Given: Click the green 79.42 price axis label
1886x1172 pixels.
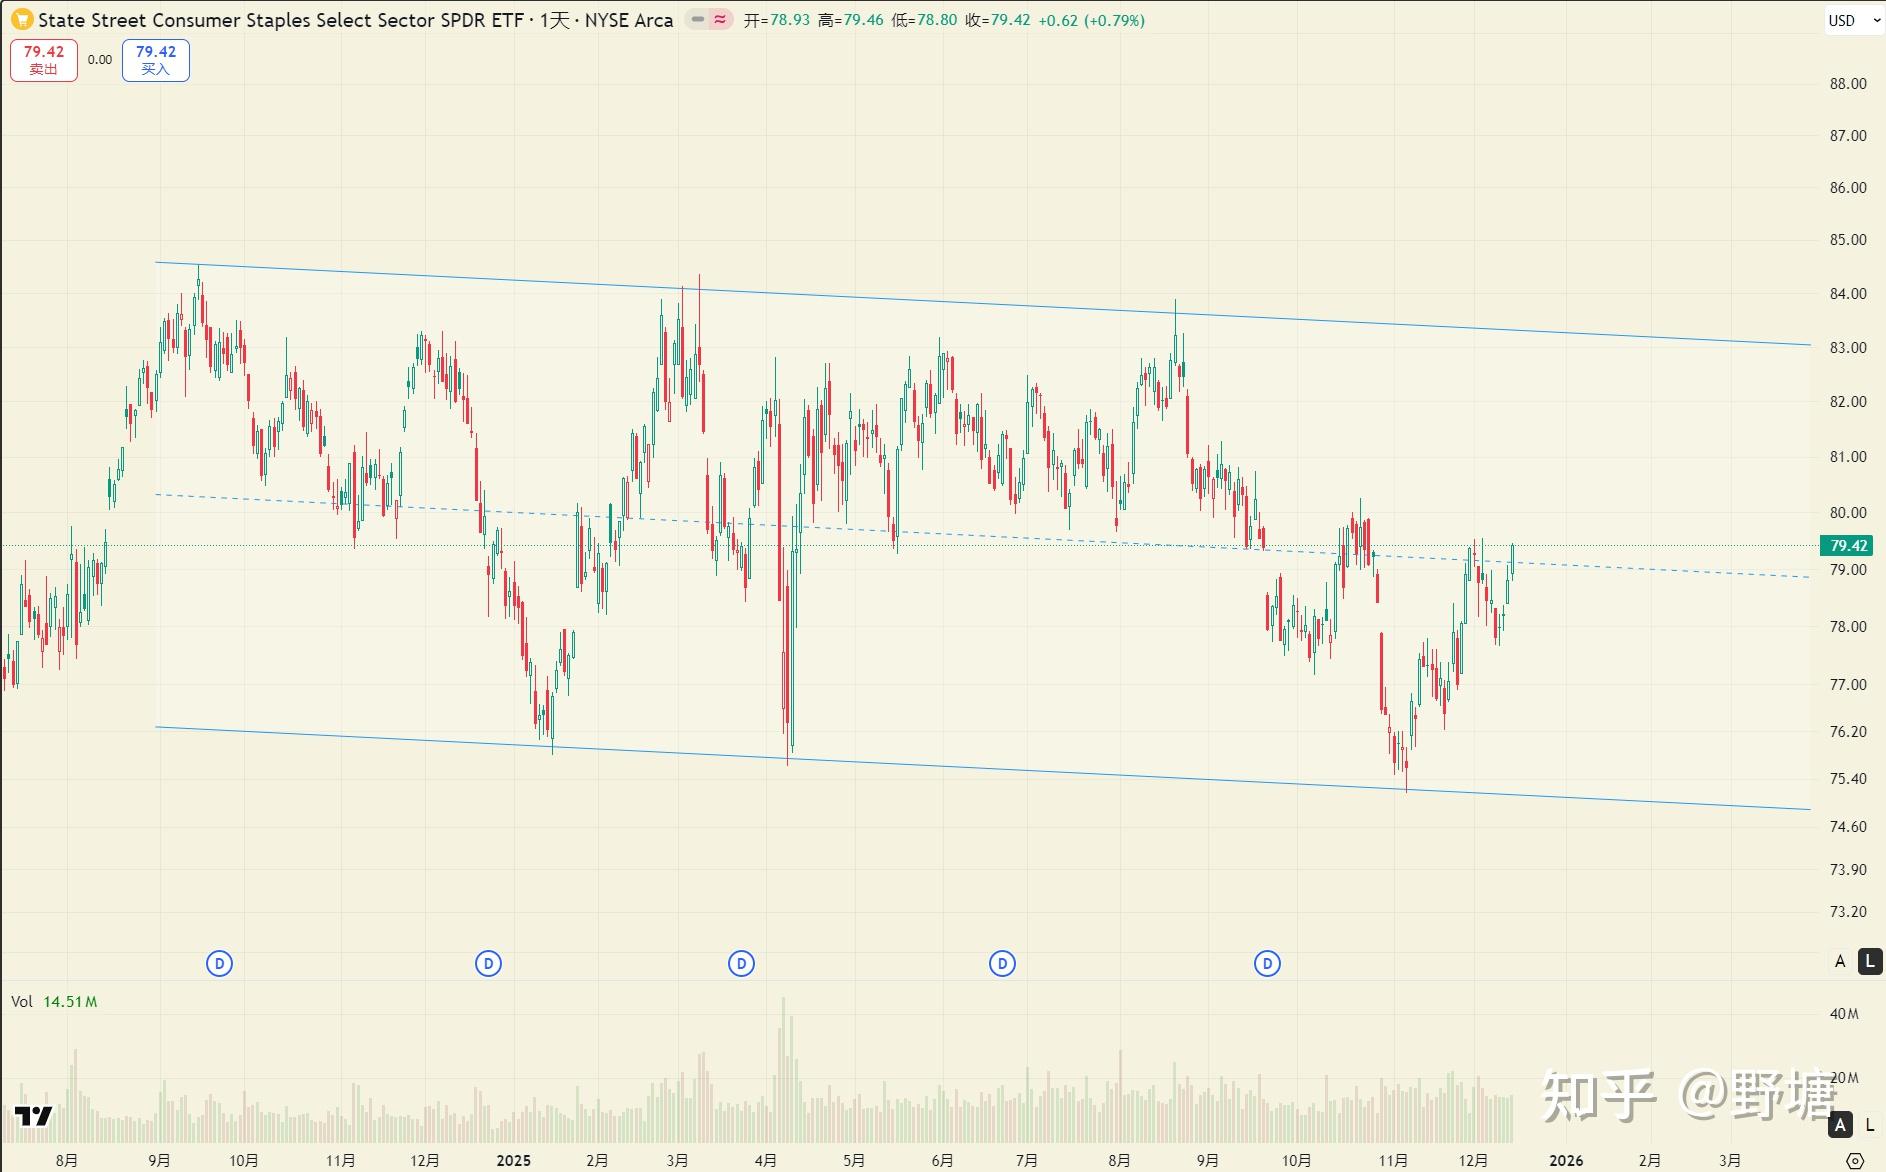Looking at the screenshot, I should (x=1847, y=546).
